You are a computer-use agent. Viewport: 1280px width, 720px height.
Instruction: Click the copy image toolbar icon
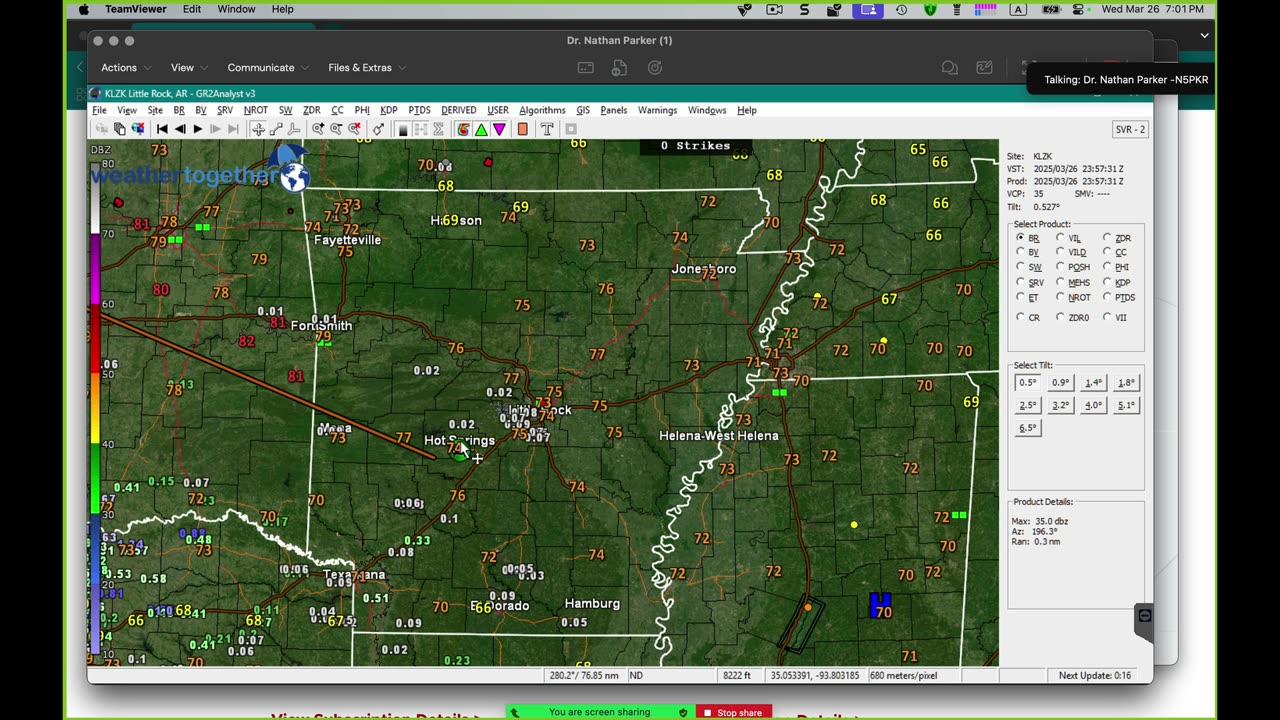(x=119, y=129)
